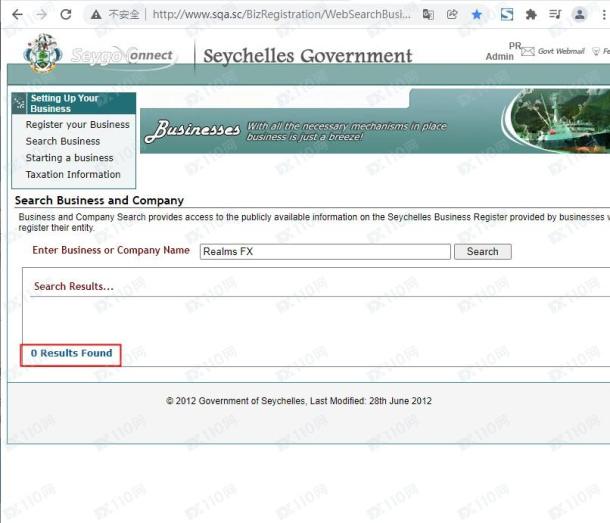
Task: Open the Govt Webmail envelope link
Action: click(527, 51)
